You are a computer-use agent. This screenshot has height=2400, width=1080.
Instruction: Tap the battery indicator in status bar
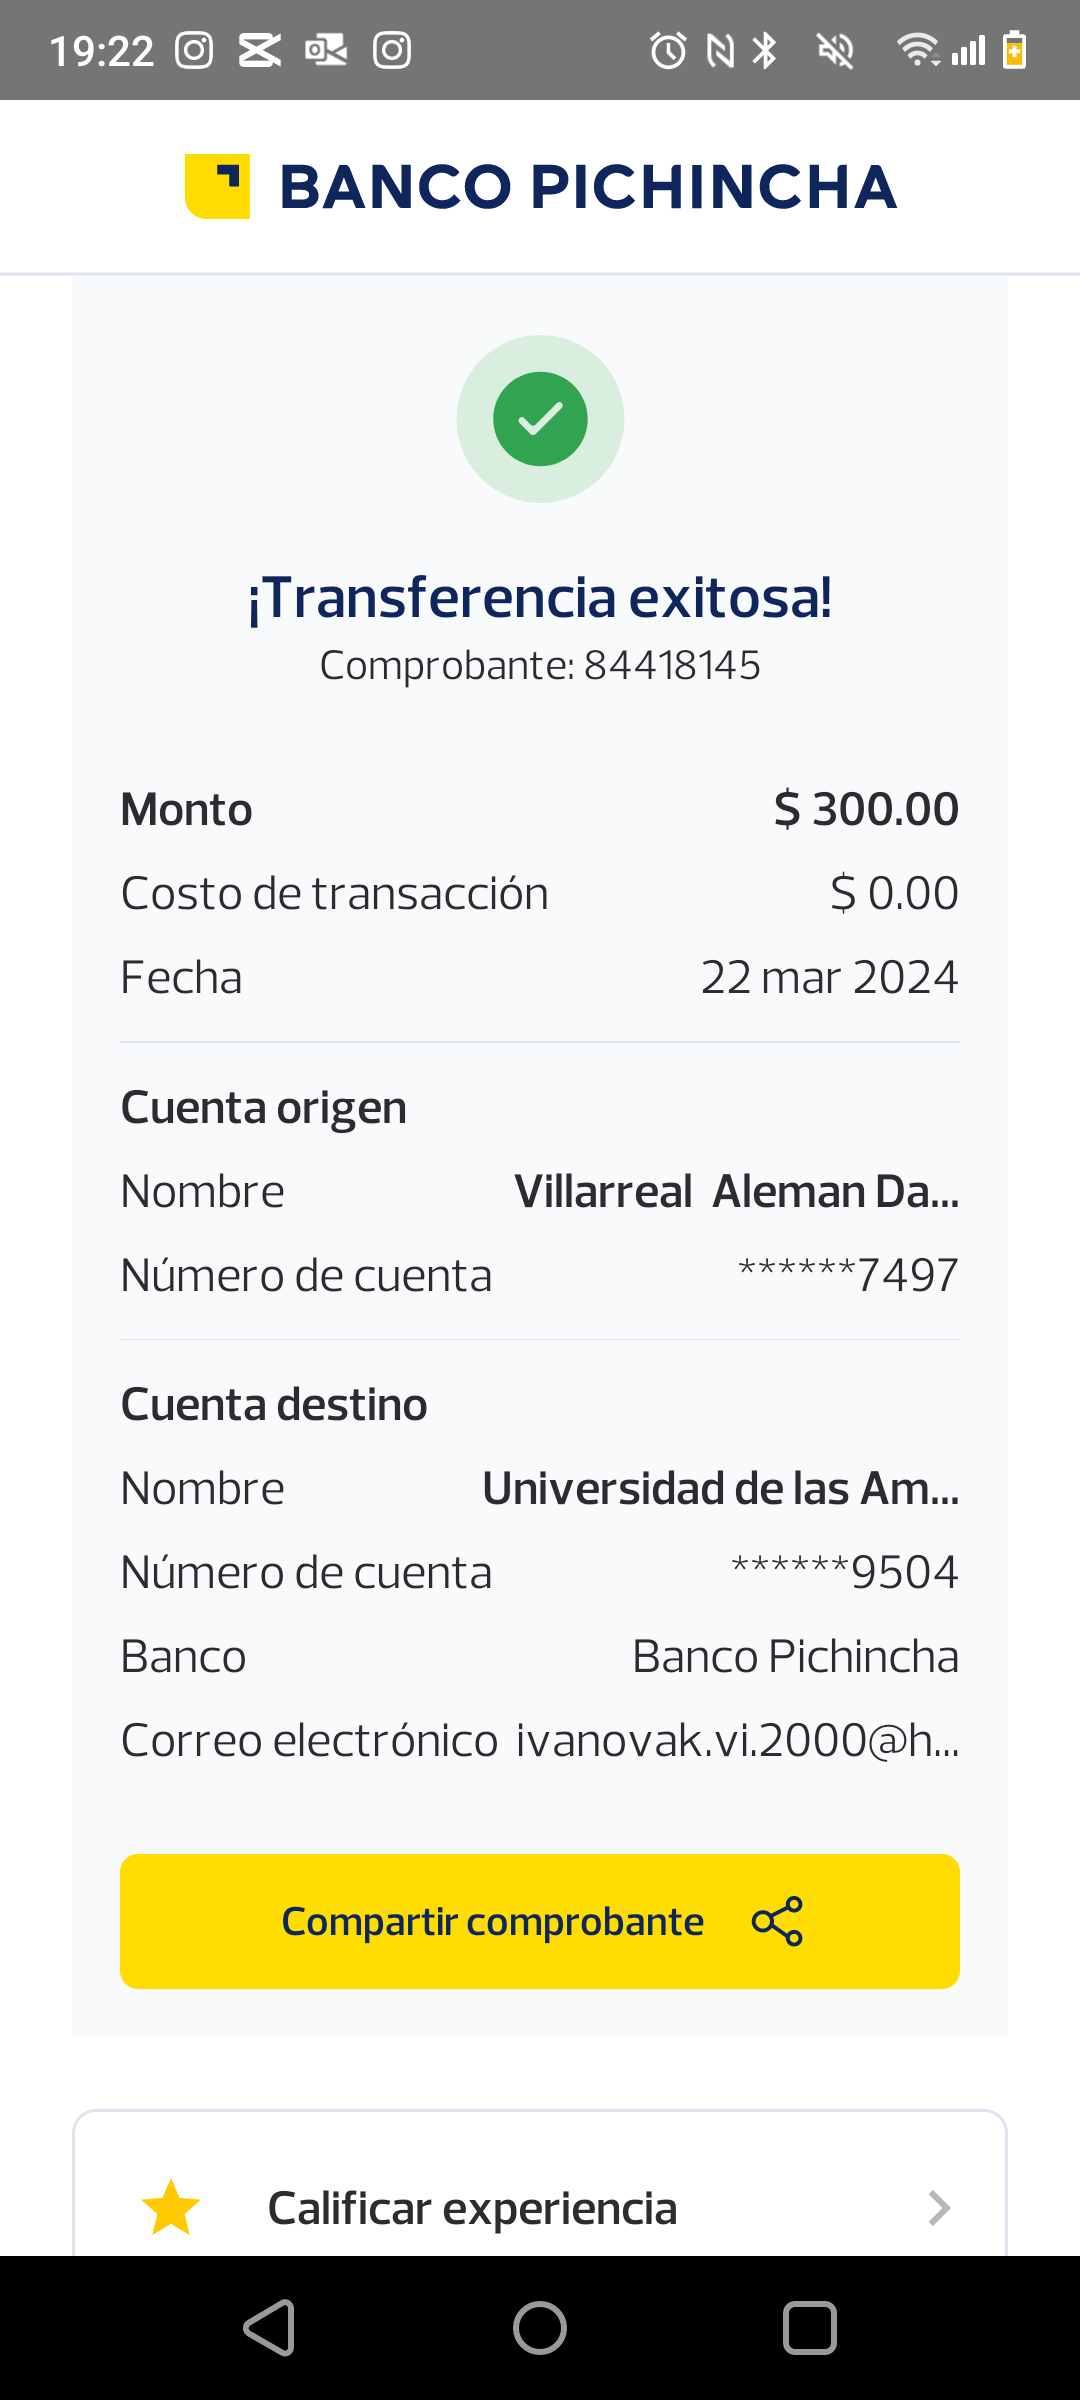coord(1014,50)
